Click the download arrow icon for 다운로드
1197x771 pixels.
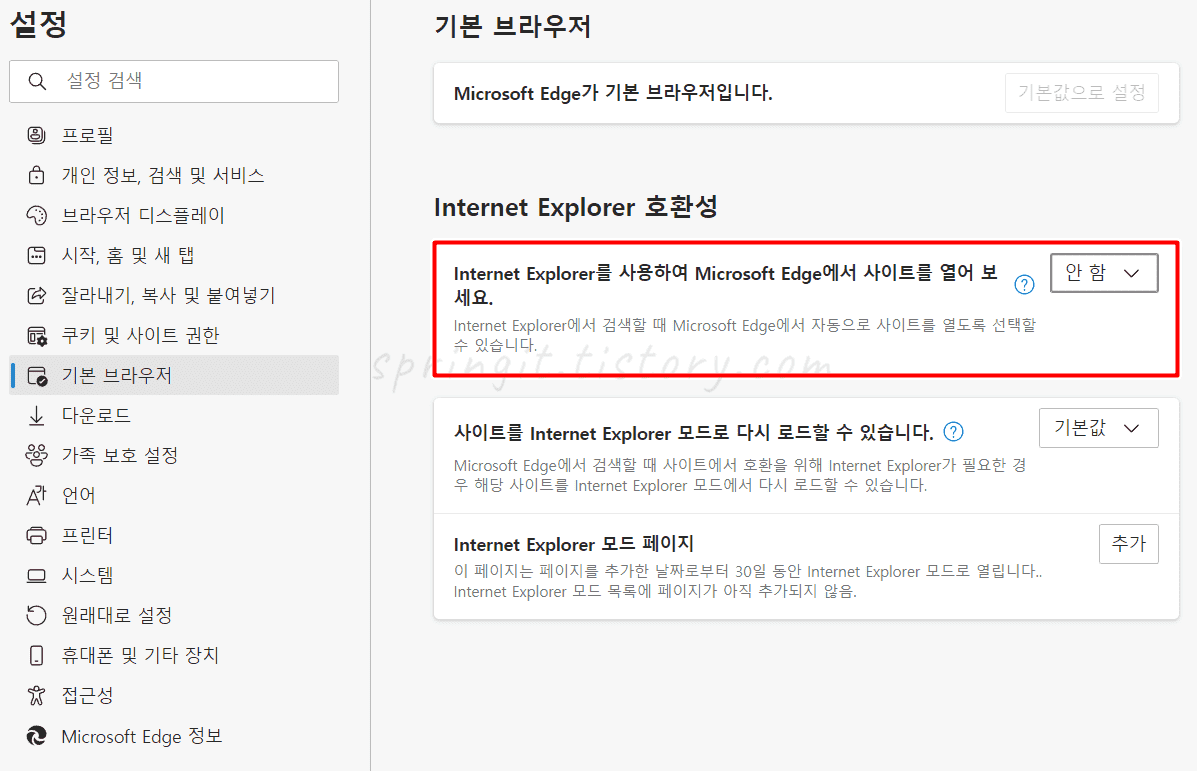[x=36, y=415]
